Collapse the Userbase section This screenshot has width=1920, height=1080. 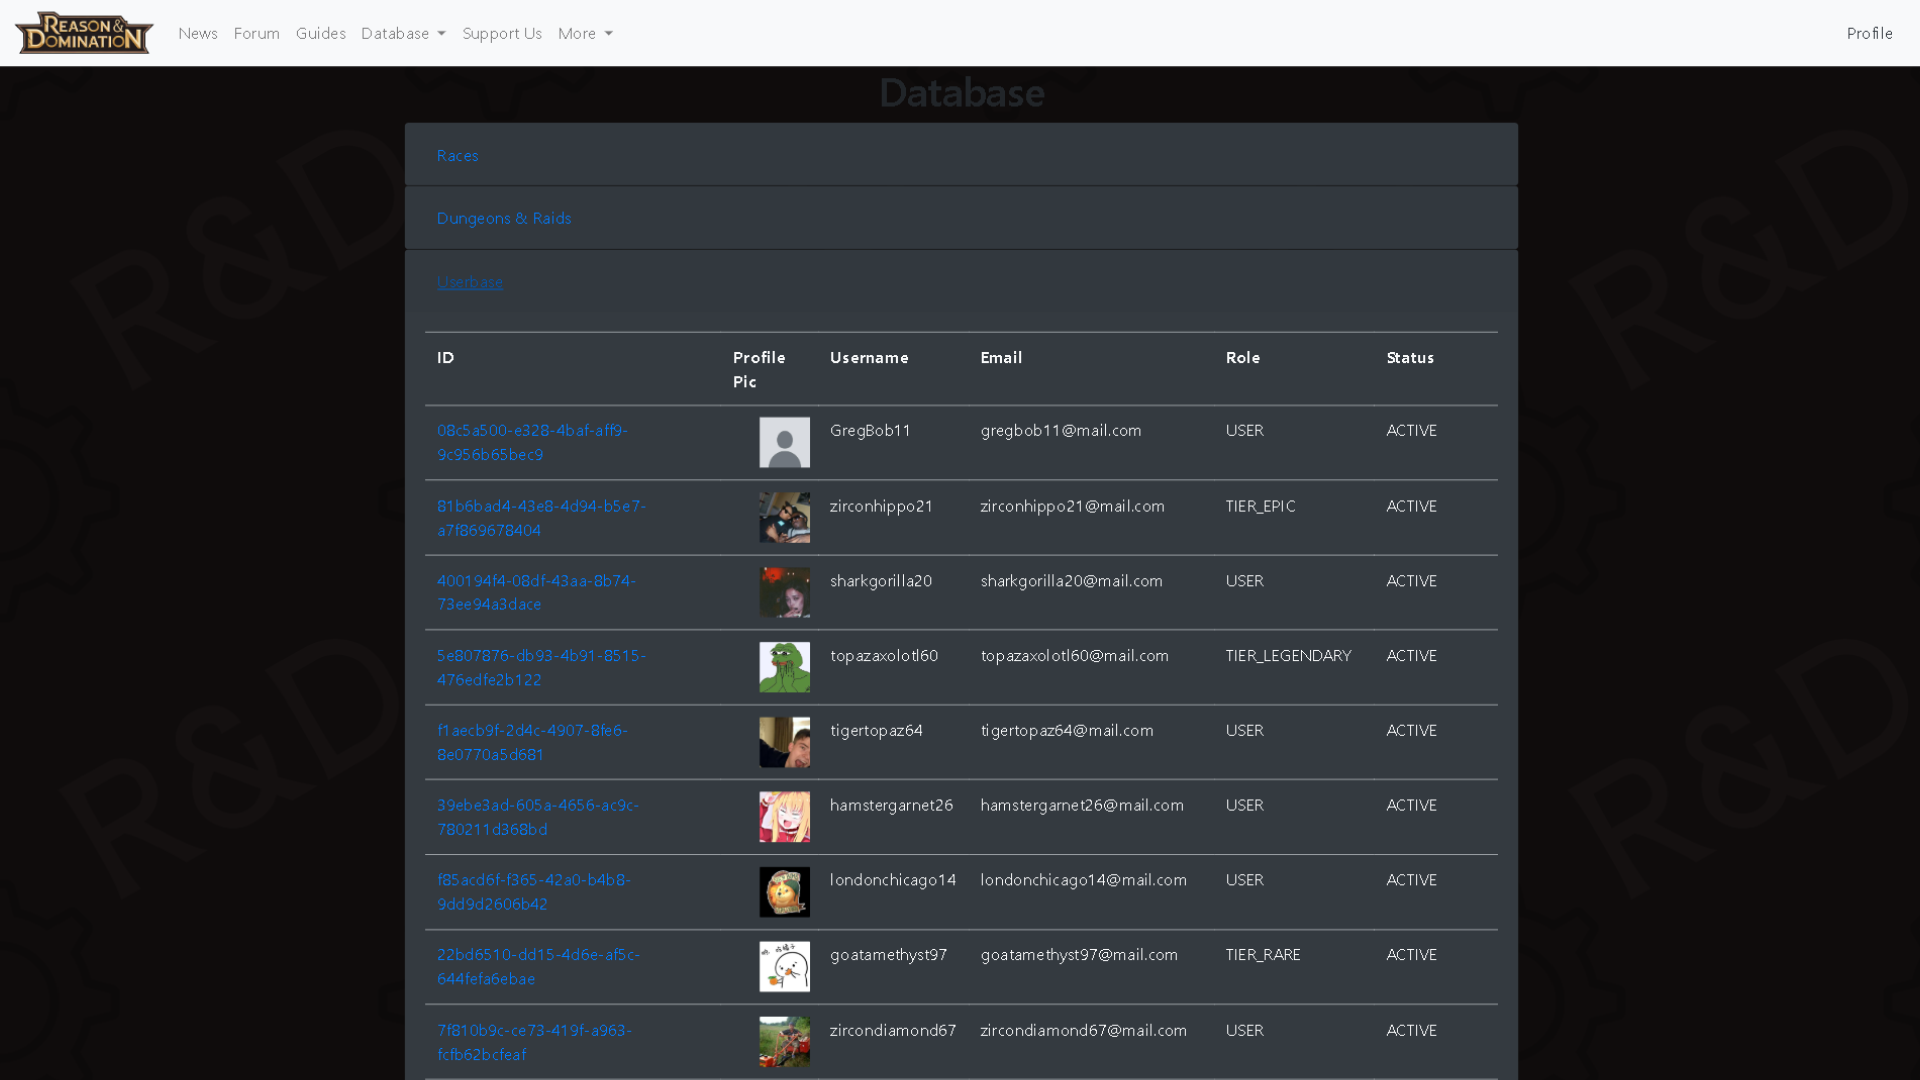click(x=469, y=282)
